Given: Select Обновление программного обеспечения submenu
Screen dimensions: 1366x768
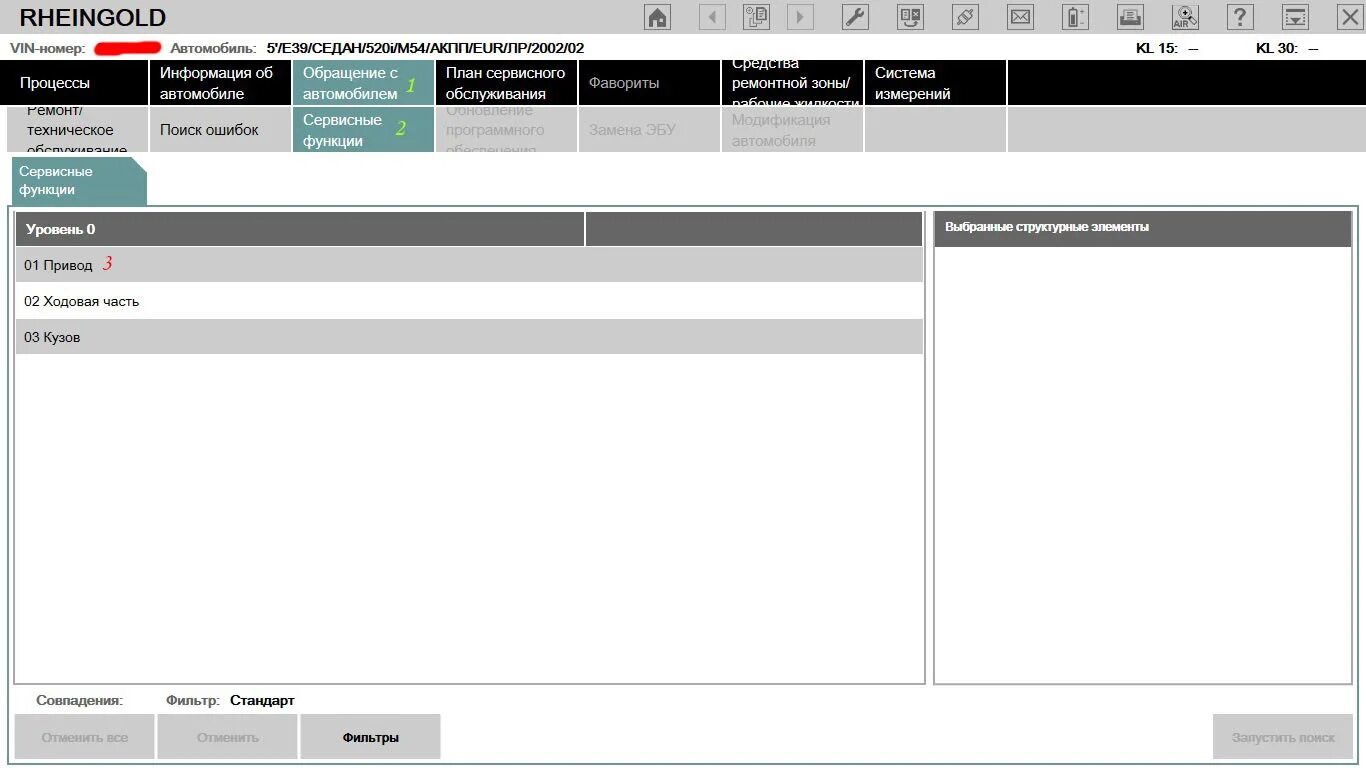Looking at the screenshot, I should click(506, 129).
